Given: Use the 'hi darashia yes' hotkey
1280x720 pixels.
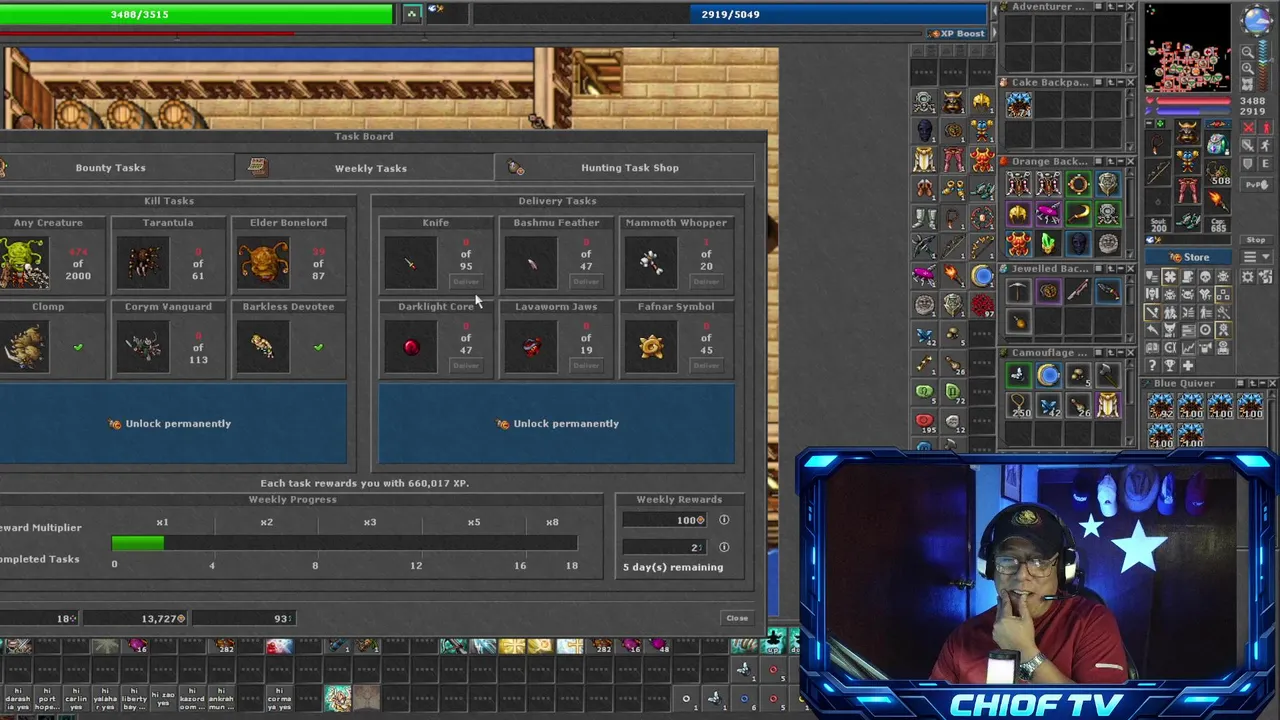Looking at the screenshot, I should pyautogui.click(x=18, y=698).
